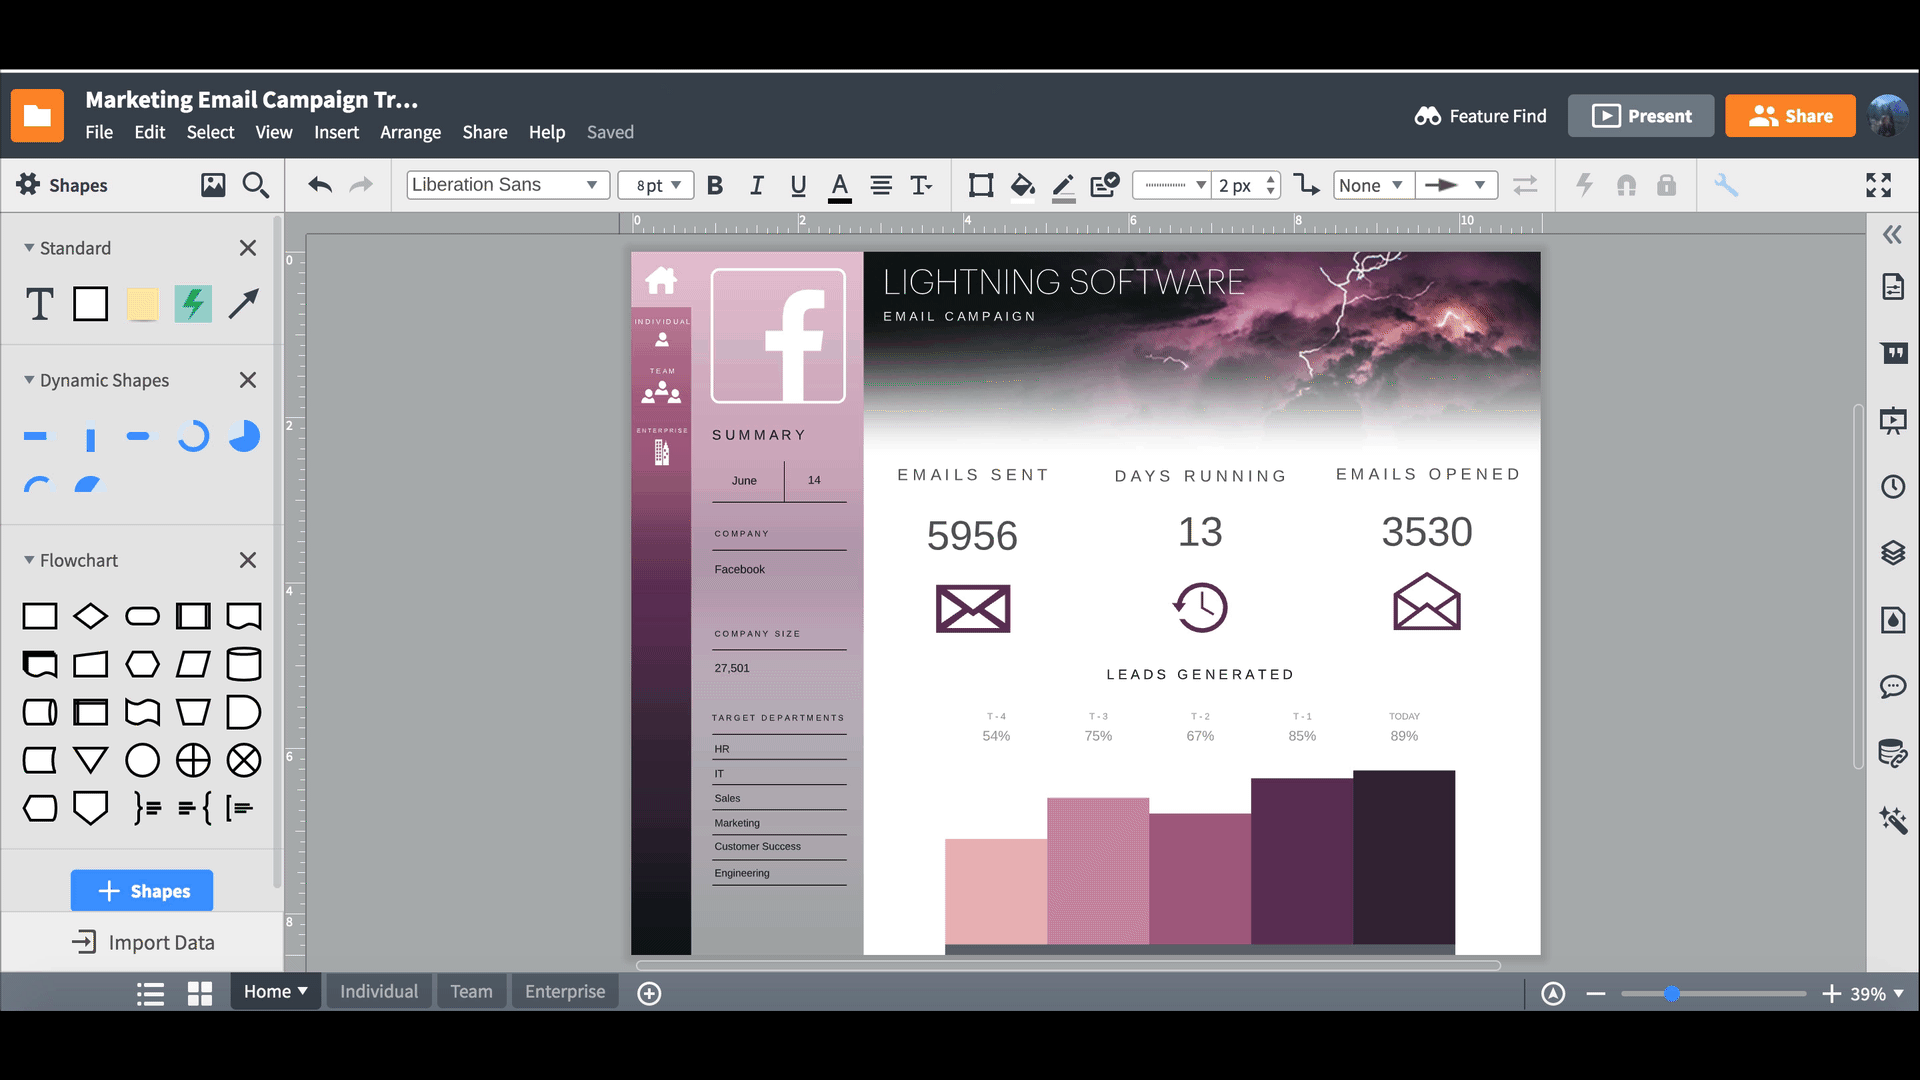Toggle the magnet snapping icon
The height and width of the screenshot is (1080, 1920).
pyautogui.click(x=1625, y=185)
